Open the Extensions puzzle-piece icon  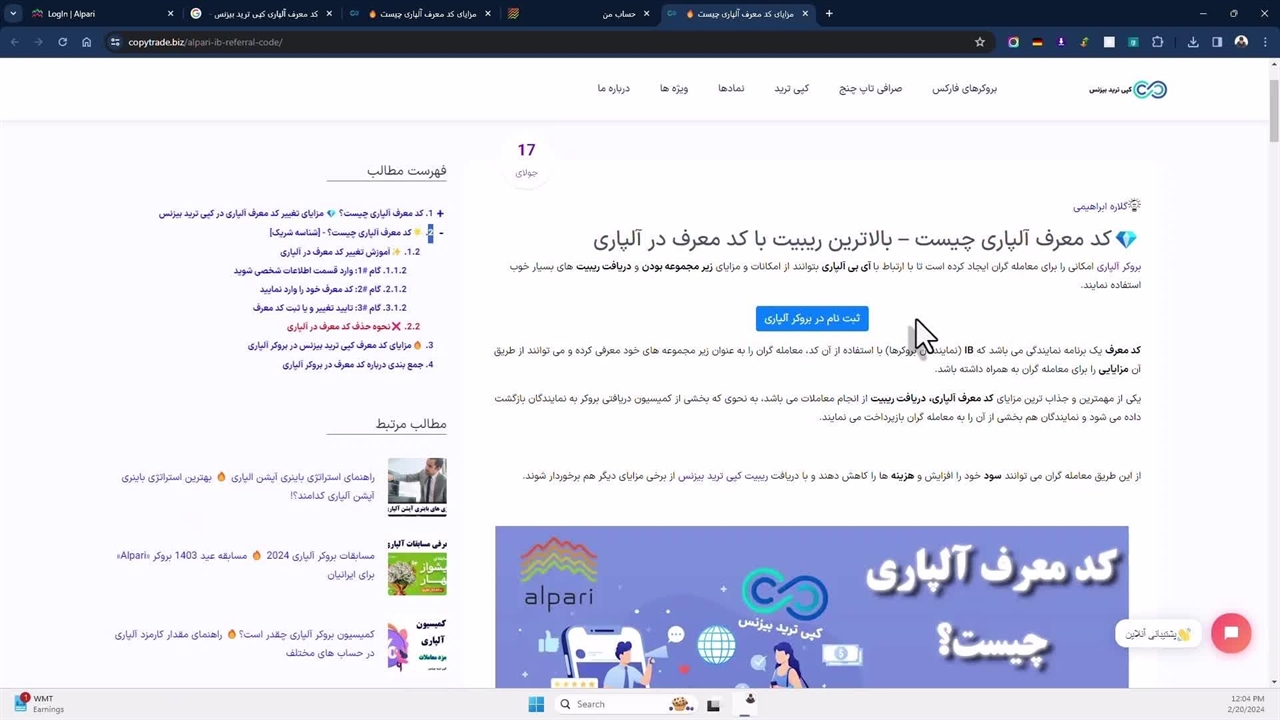click(x=1158, y=42)
